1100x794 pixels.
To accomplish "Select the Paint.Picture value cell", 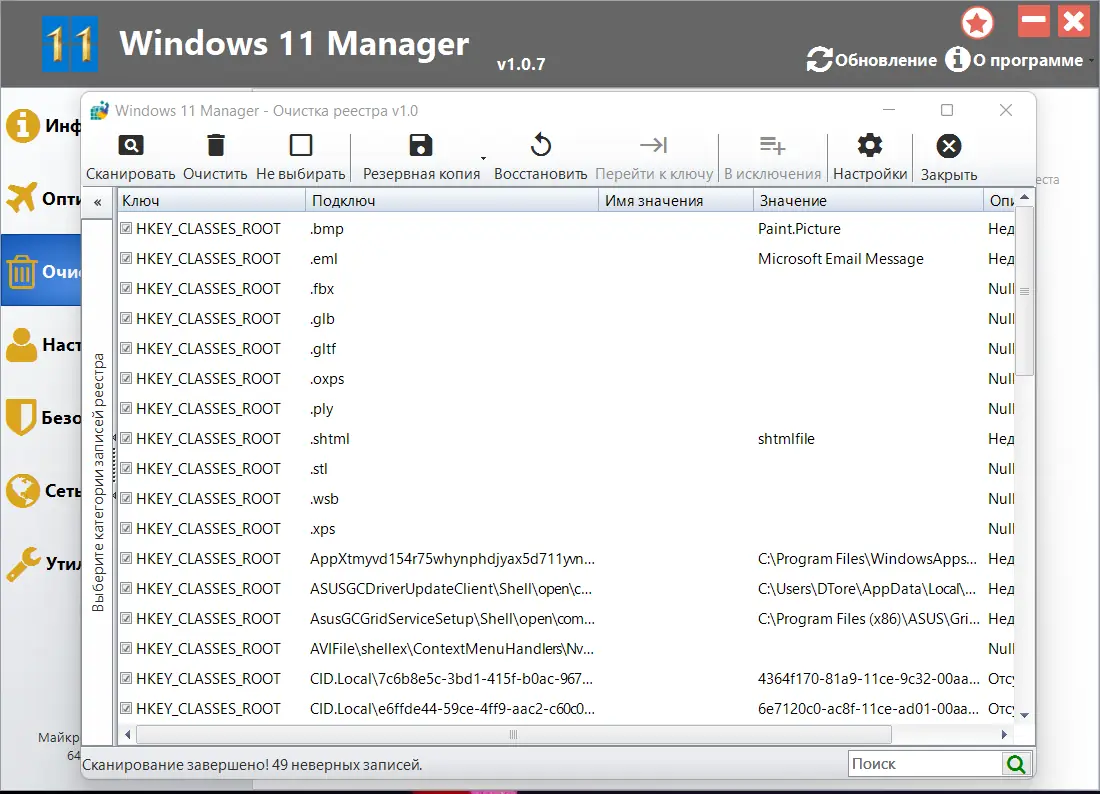I will [799, 229].
